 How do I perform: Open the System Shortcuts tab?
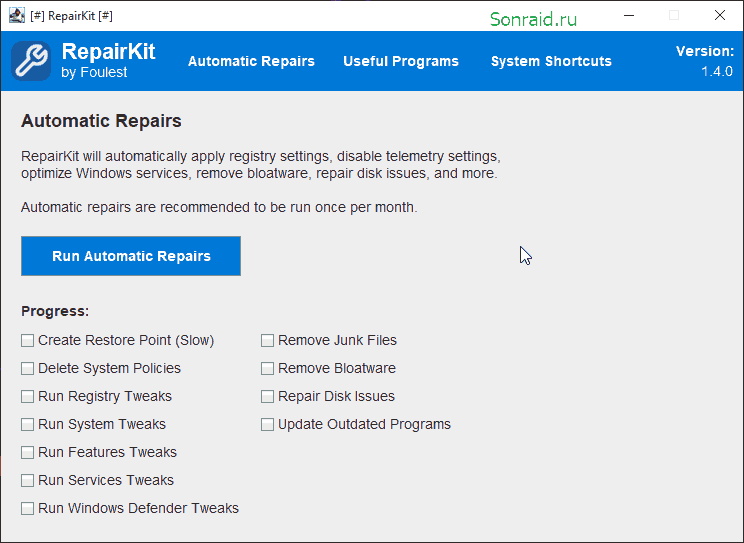(551, 61)
